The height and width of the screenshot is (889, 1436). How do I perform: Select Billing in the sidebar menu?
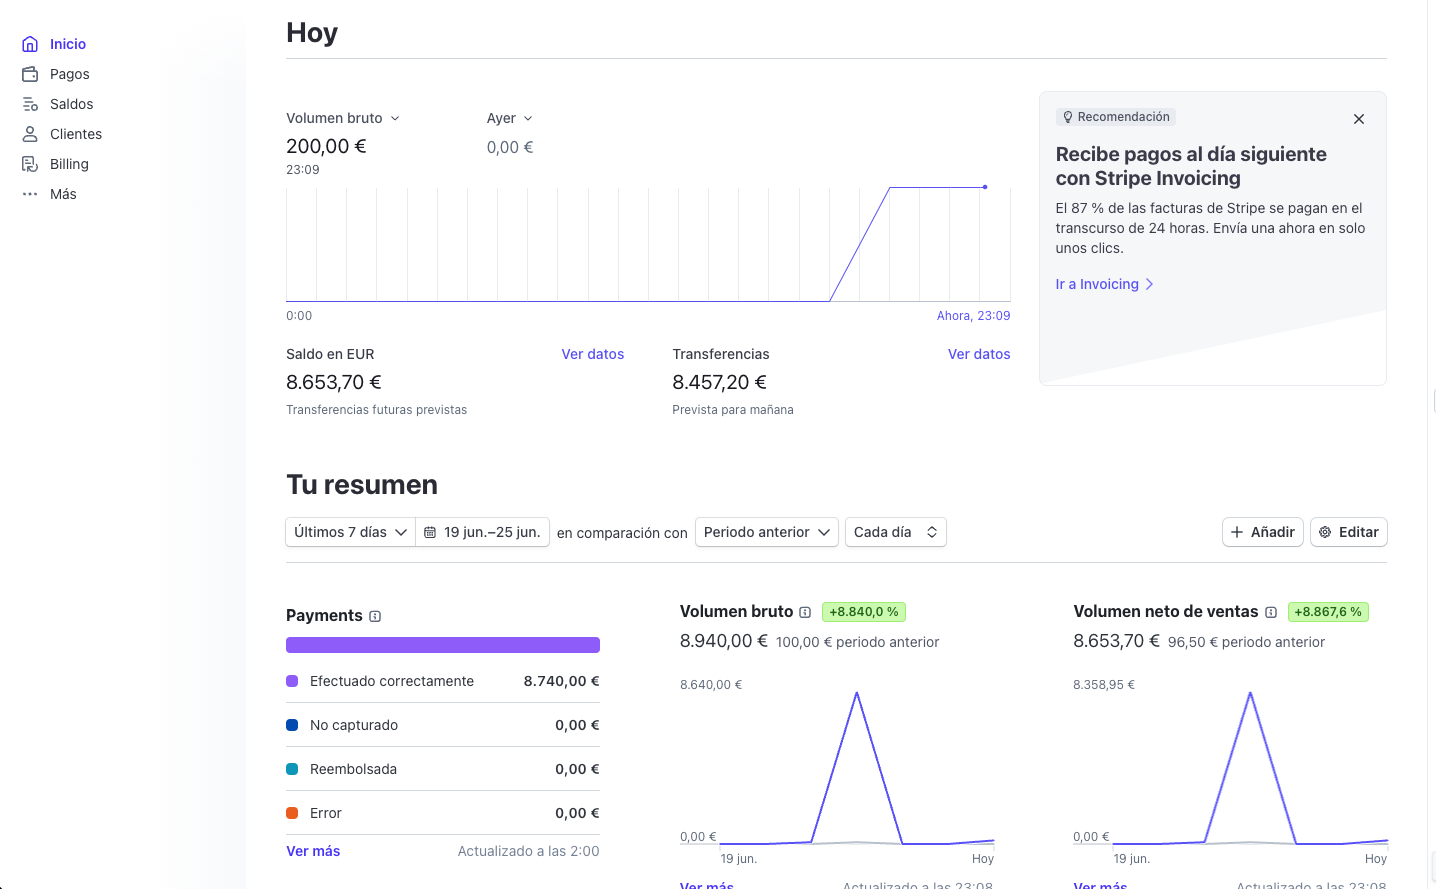[71, 163]
